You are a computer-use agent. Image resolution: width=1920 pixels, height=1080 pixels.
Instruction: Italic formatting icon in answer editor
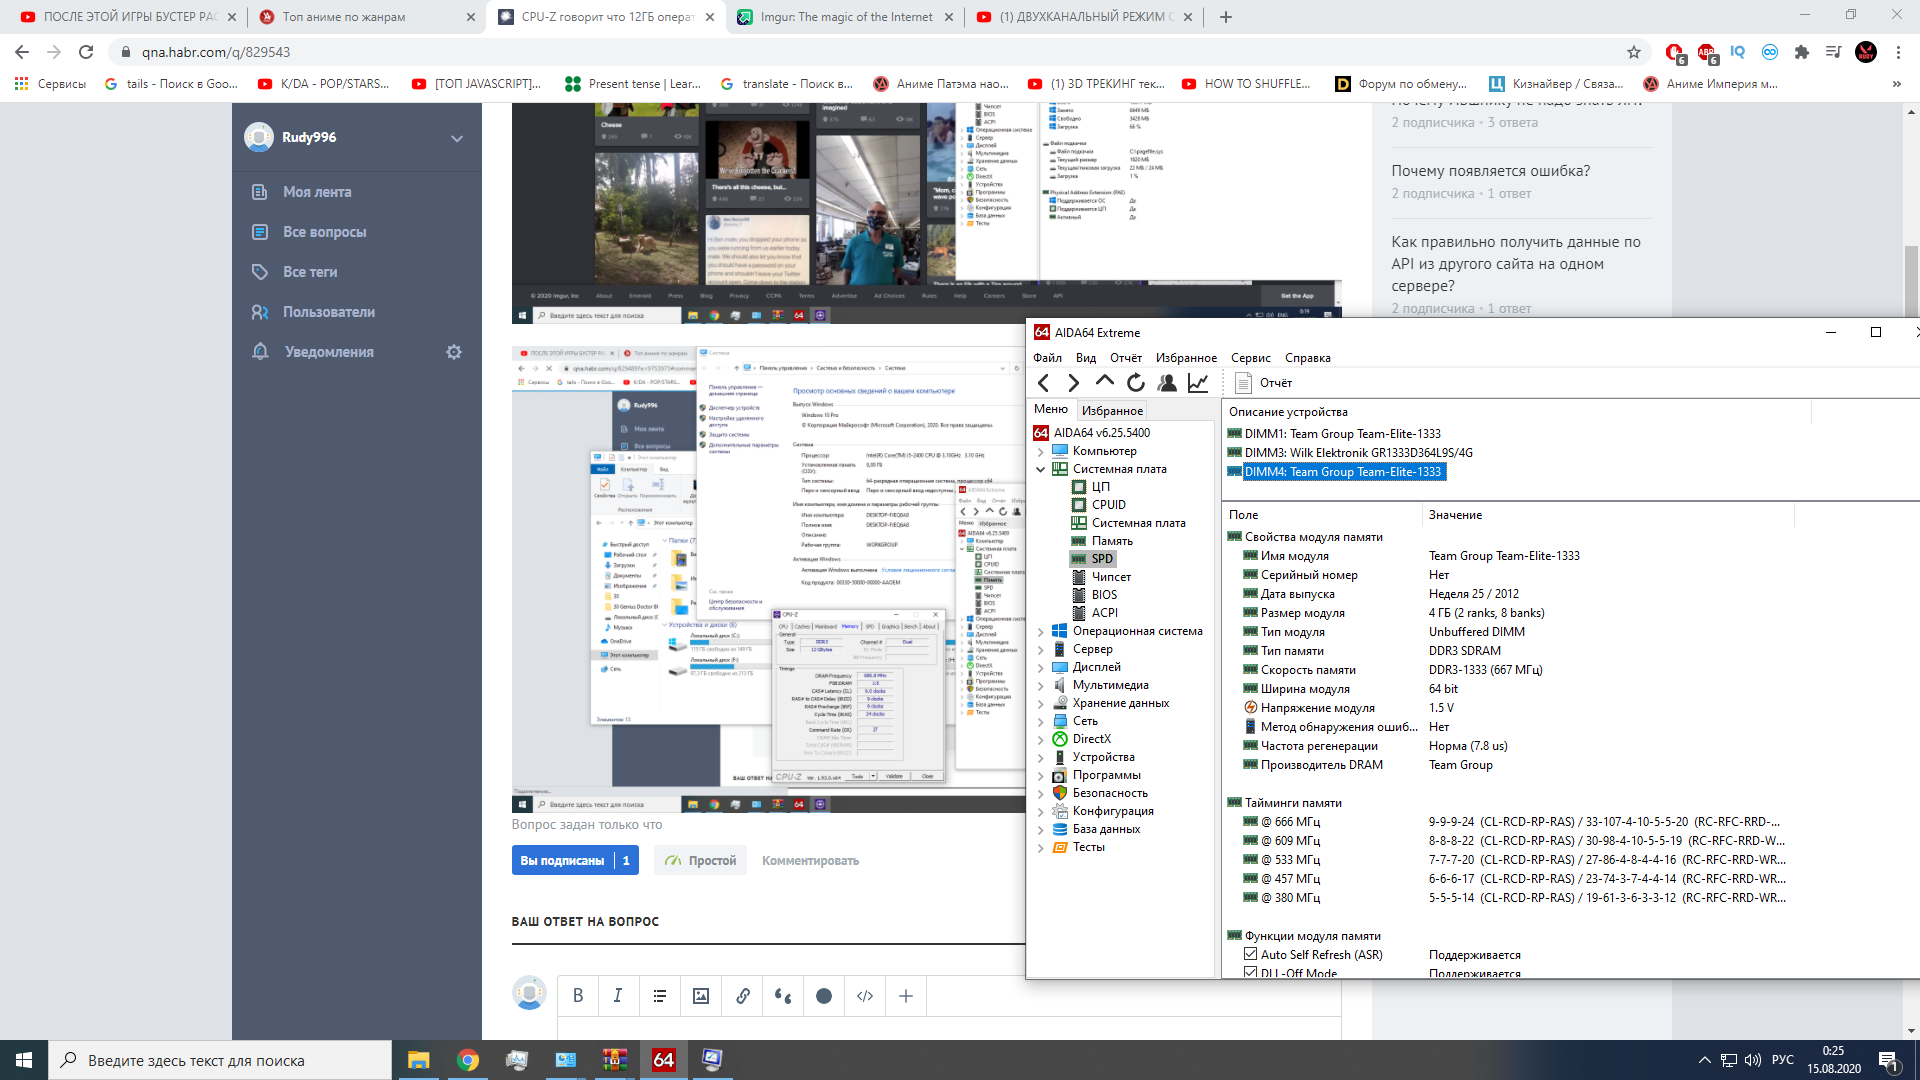point(618,996)
